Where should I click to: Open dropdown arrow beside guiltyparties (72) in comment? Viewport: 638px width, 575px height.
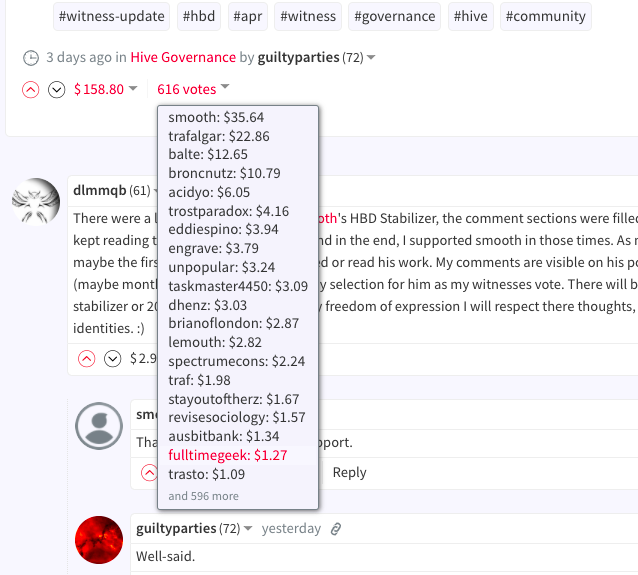(248, 529)
